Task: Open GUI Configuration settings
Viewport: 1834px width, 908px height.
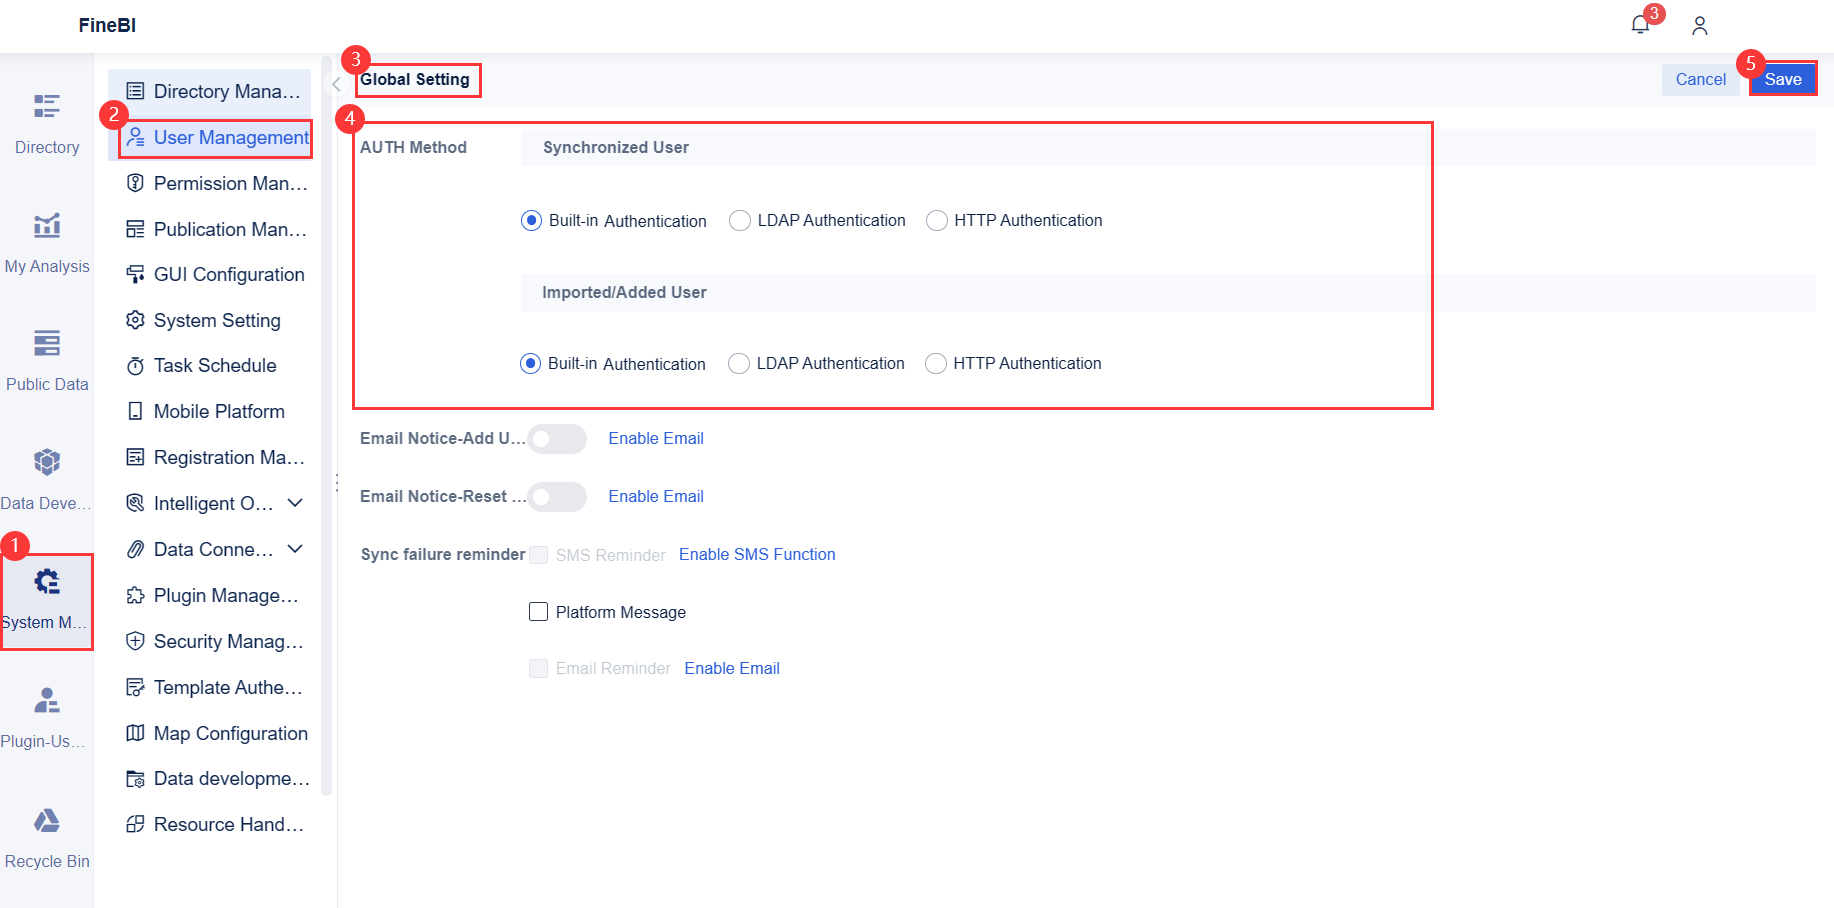Action: point(229,274)
